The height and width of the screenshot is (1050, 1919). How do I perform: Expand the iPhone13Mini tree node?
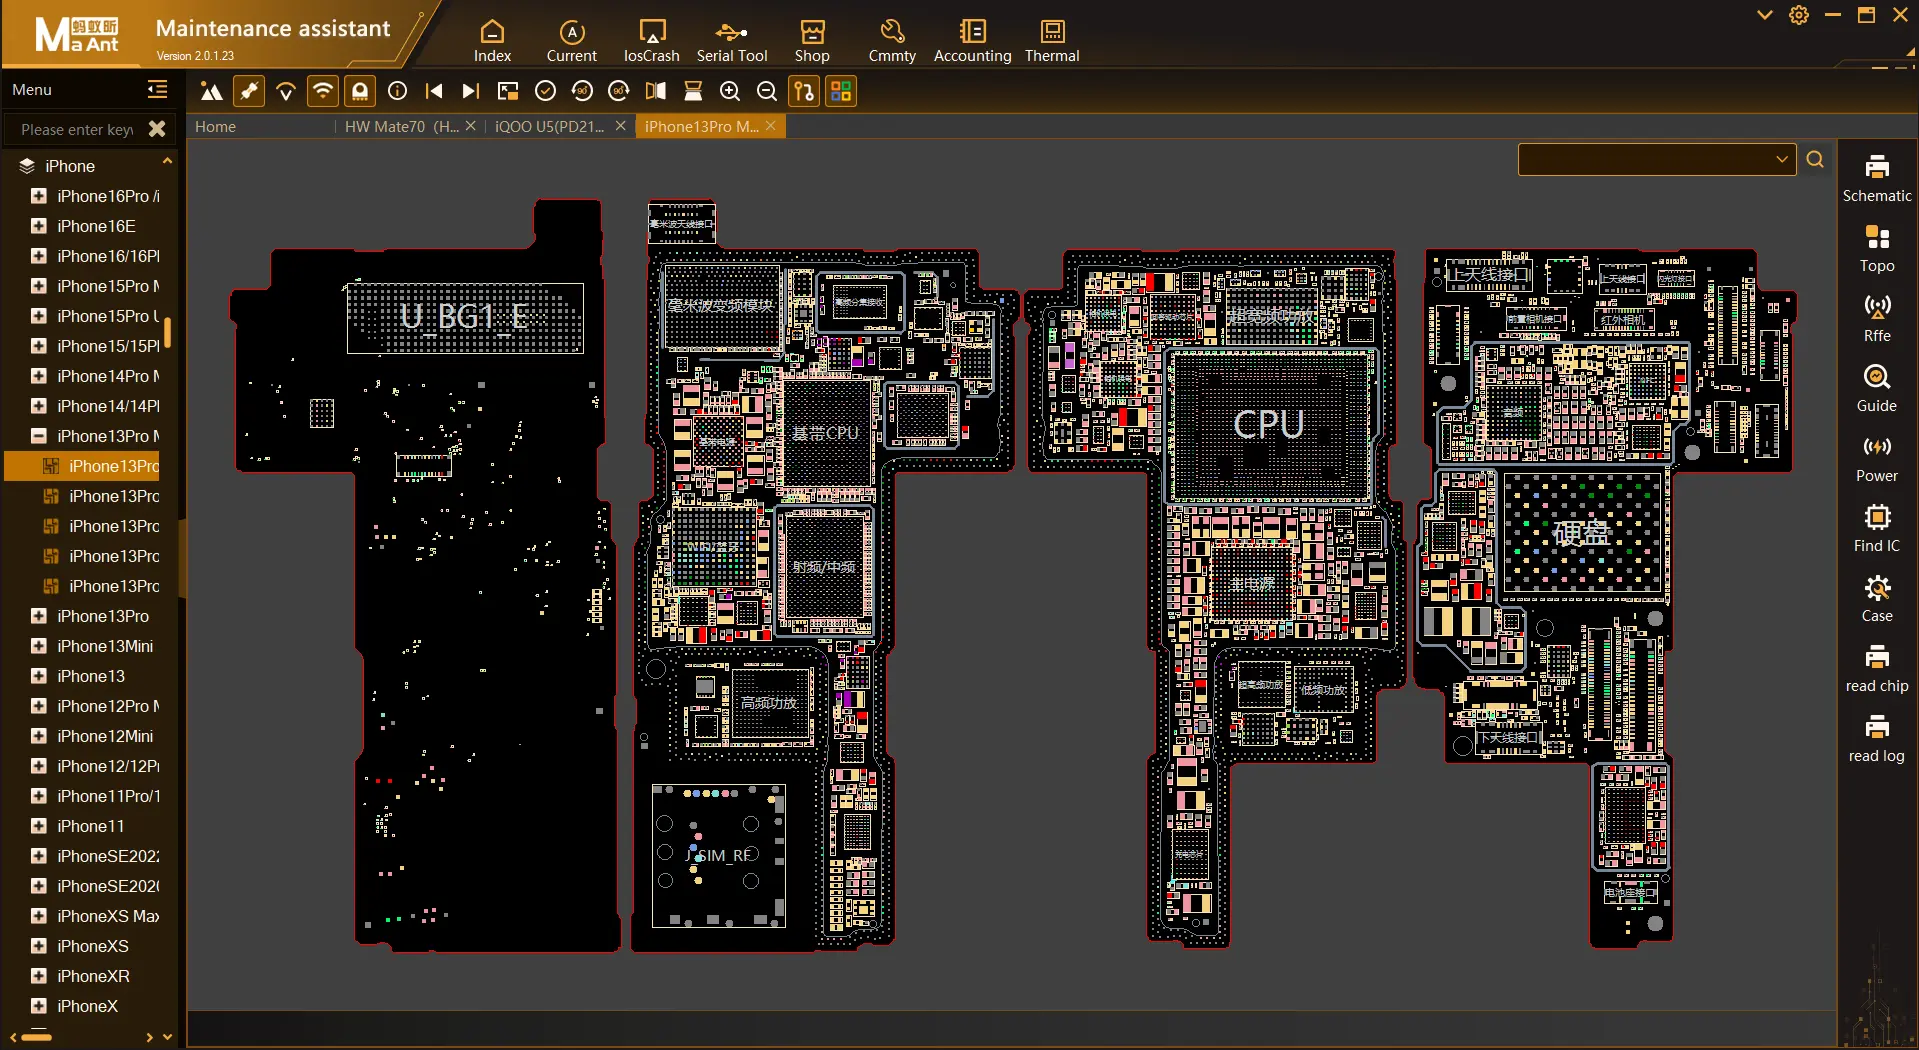(x=39, y=646)
